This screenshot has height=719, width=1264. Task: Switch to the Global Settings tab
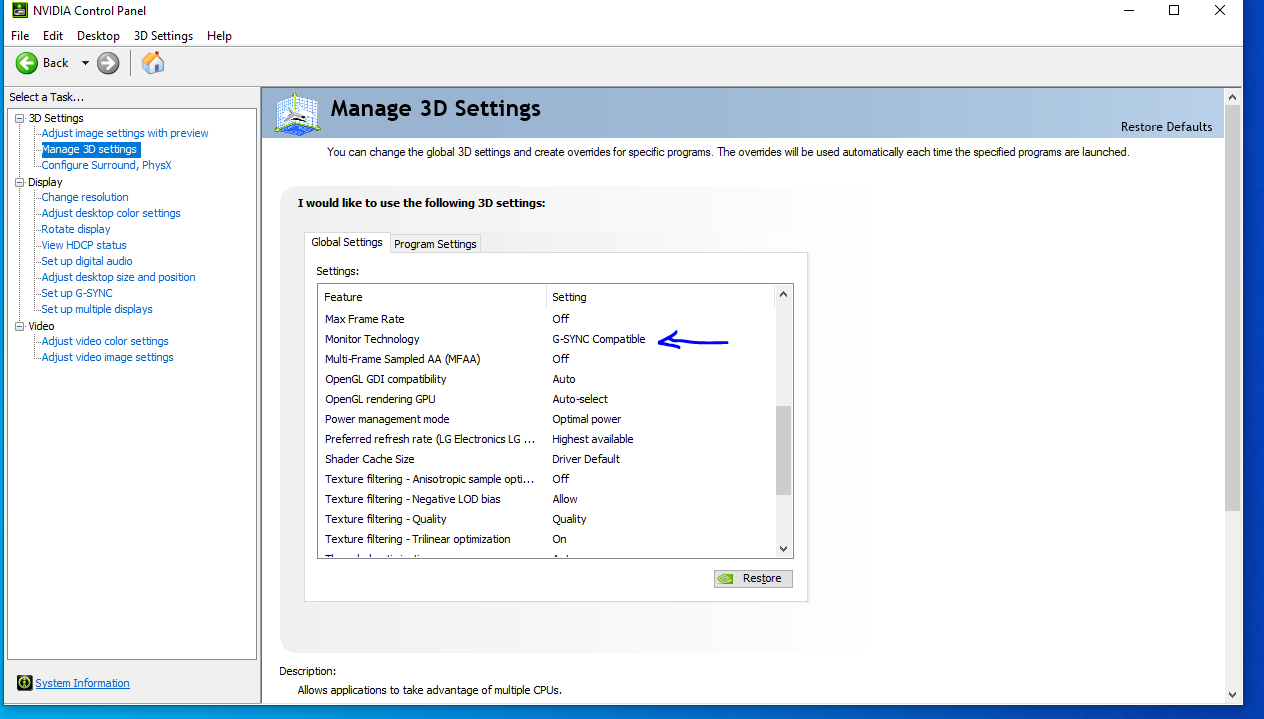click(347, 242)
